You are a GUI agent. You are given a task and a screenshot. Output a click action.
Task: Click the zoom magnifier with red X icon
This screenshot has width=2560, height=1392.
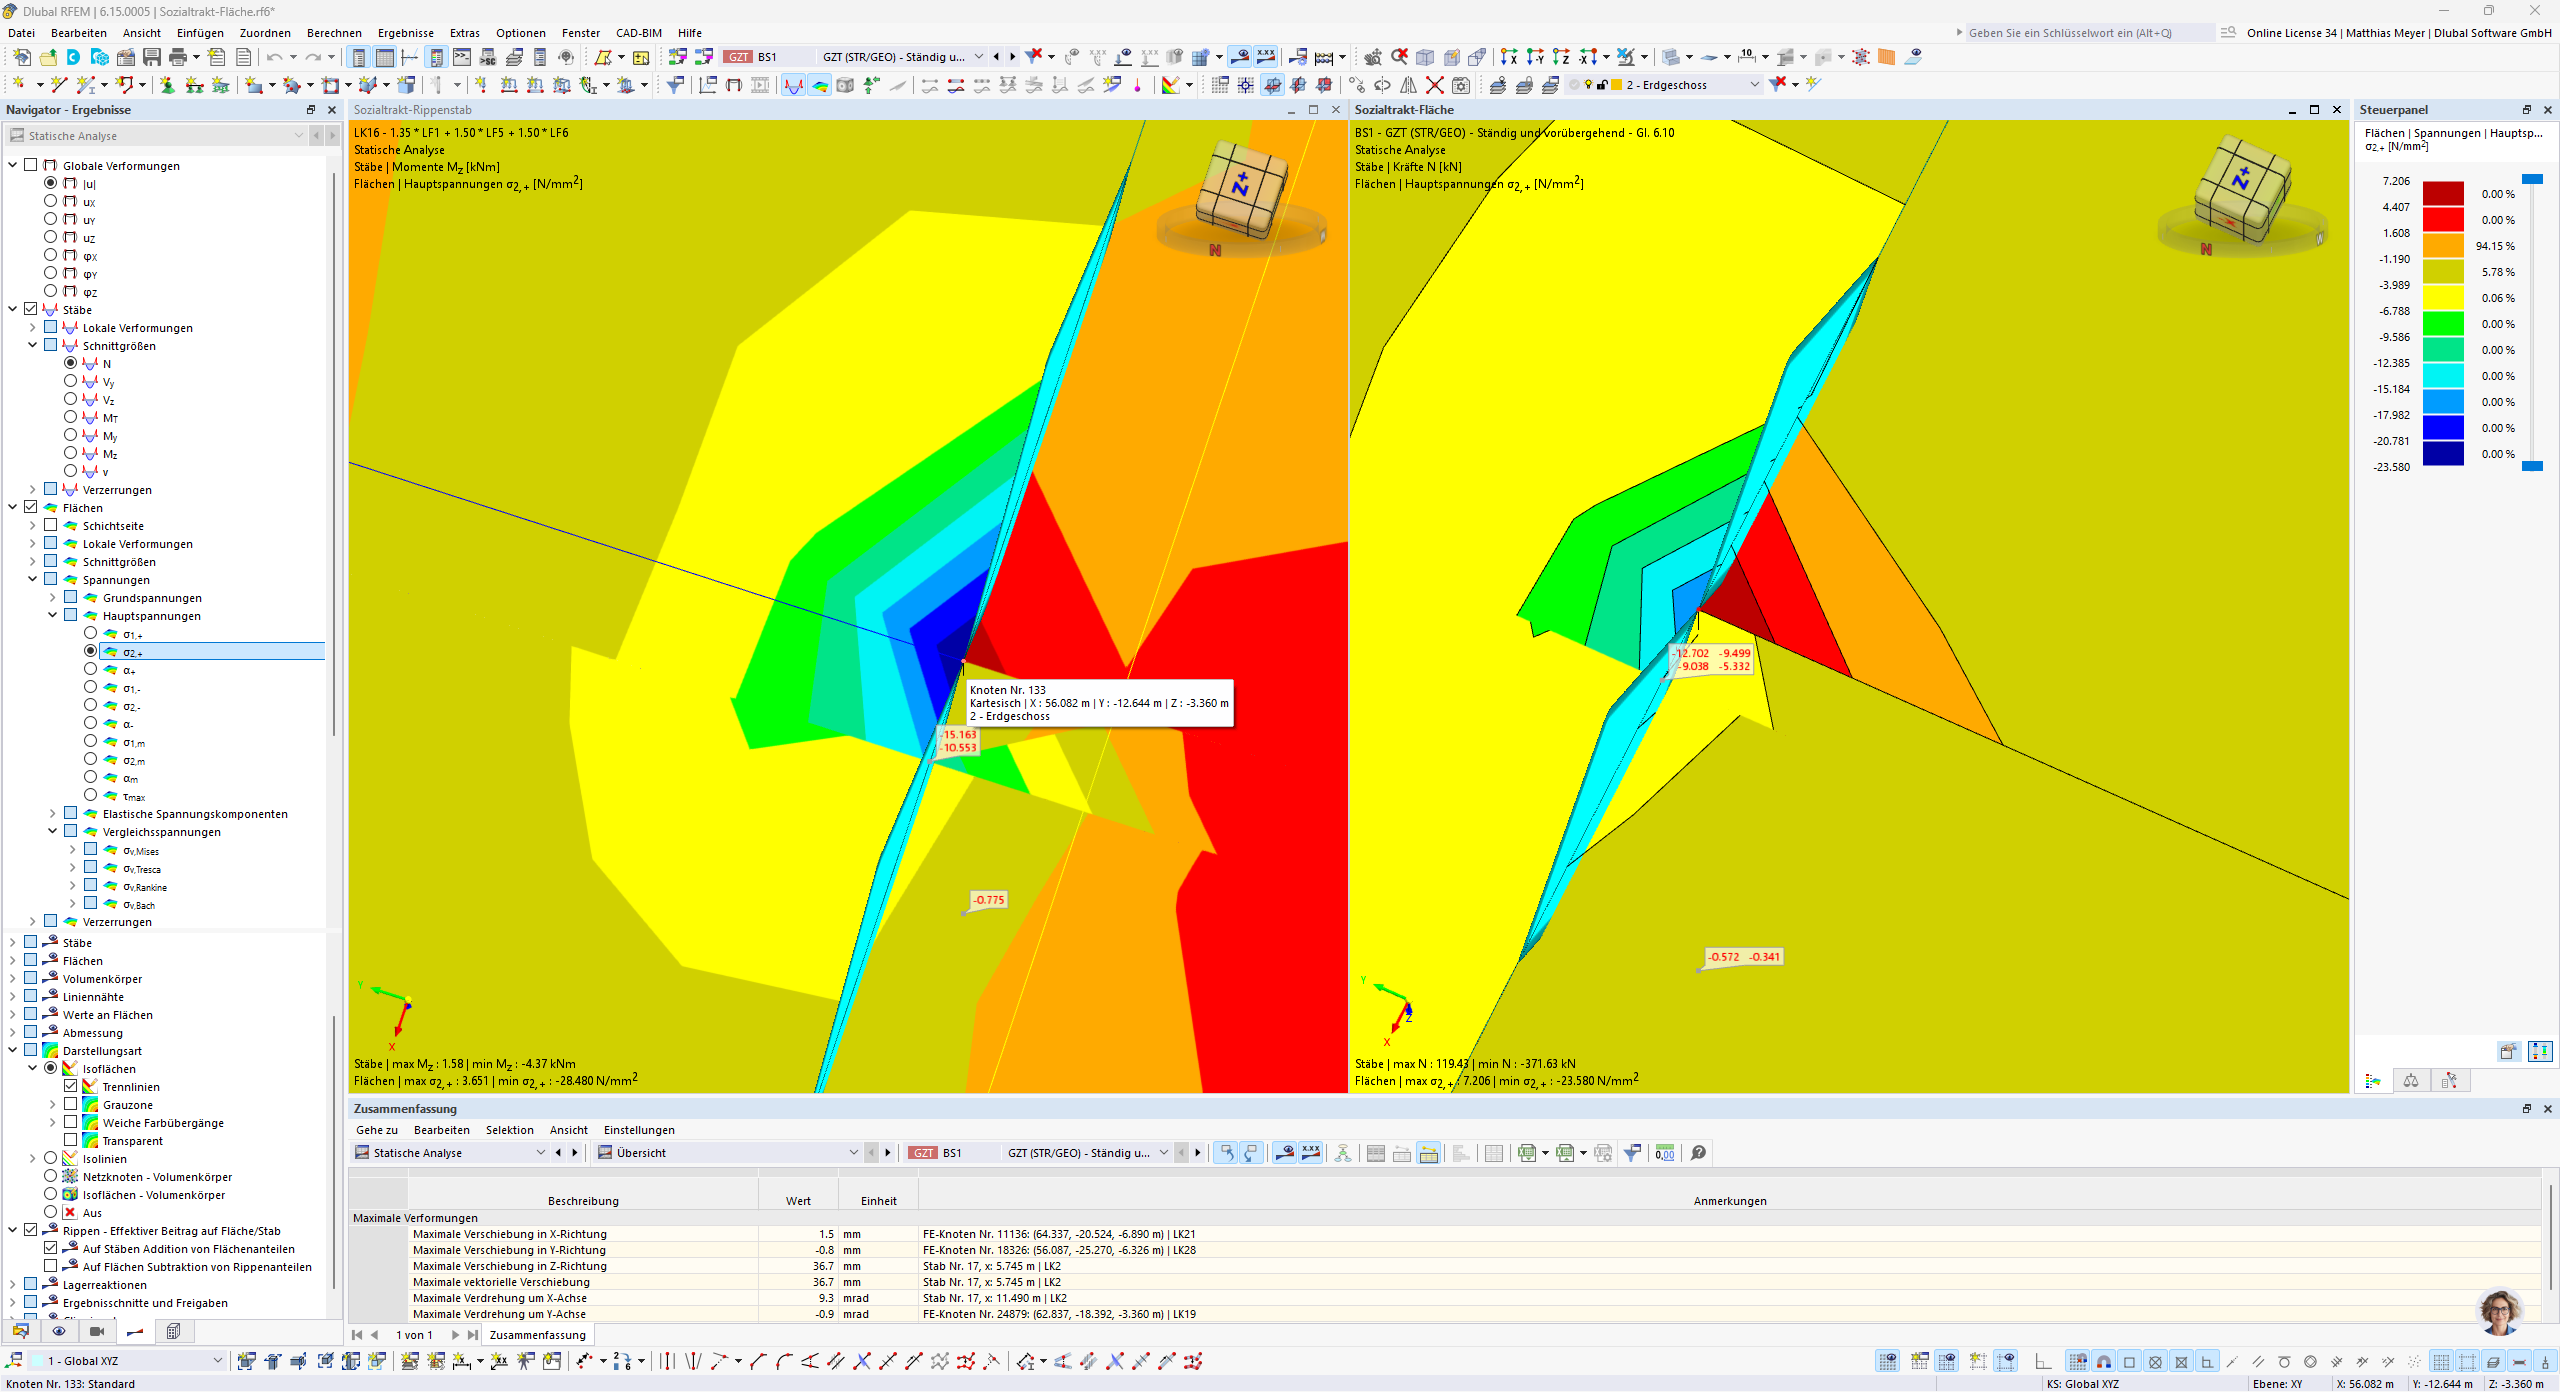[1399, 57]
